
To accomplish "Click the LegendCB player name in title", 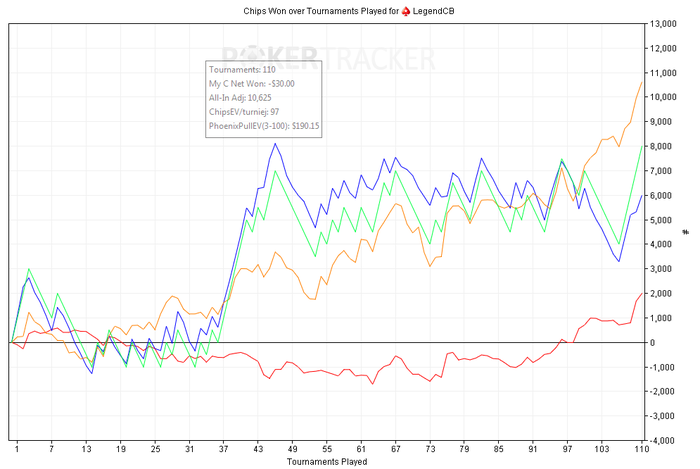I will pos(433,11).
